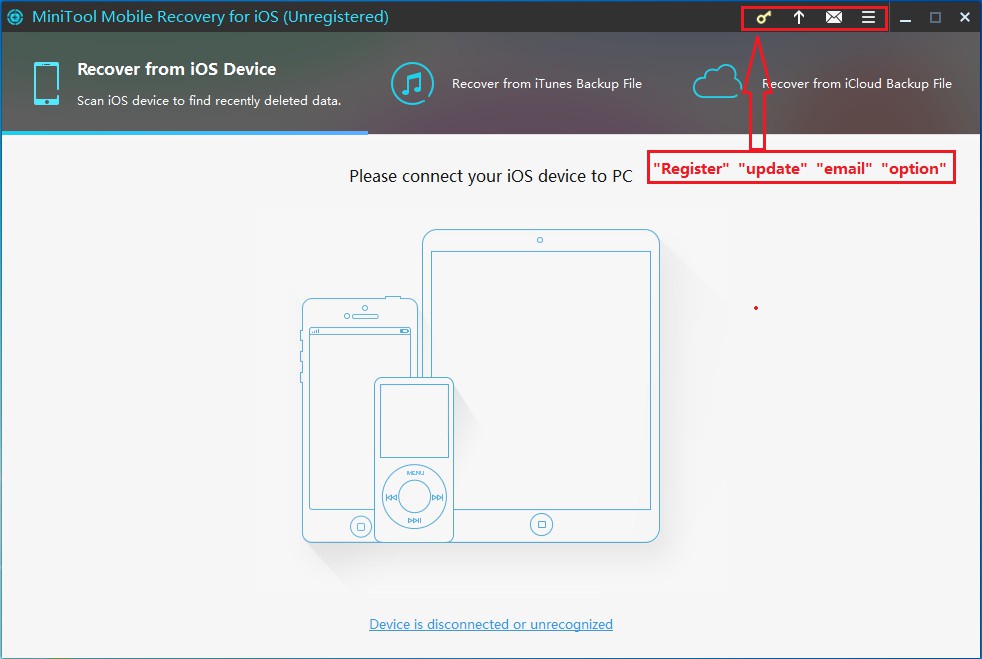Open the options hamburger menu
Viewport: 982px width, 659px height.
(868, 18)
